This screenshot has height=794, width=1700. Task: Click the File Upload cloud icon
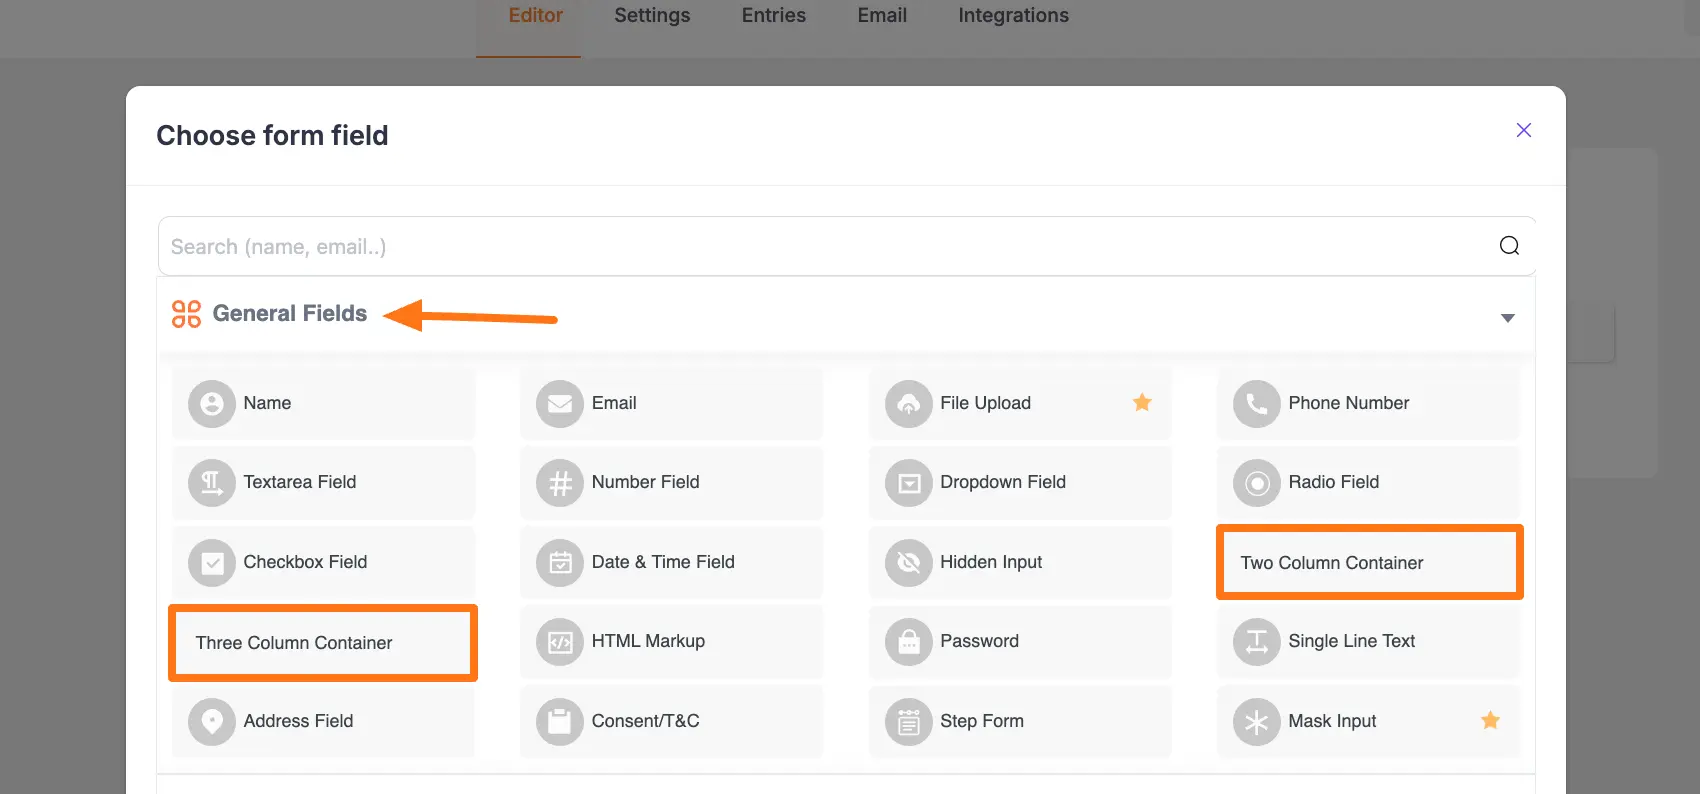coord(908,404)
